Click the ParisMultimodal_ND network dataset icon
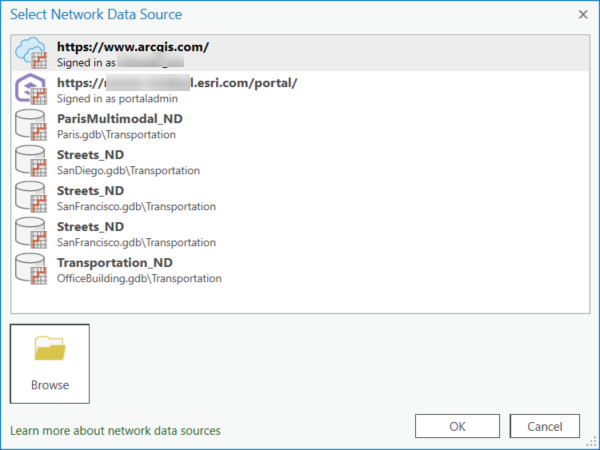The image size is (600, 450). point(32,126)
